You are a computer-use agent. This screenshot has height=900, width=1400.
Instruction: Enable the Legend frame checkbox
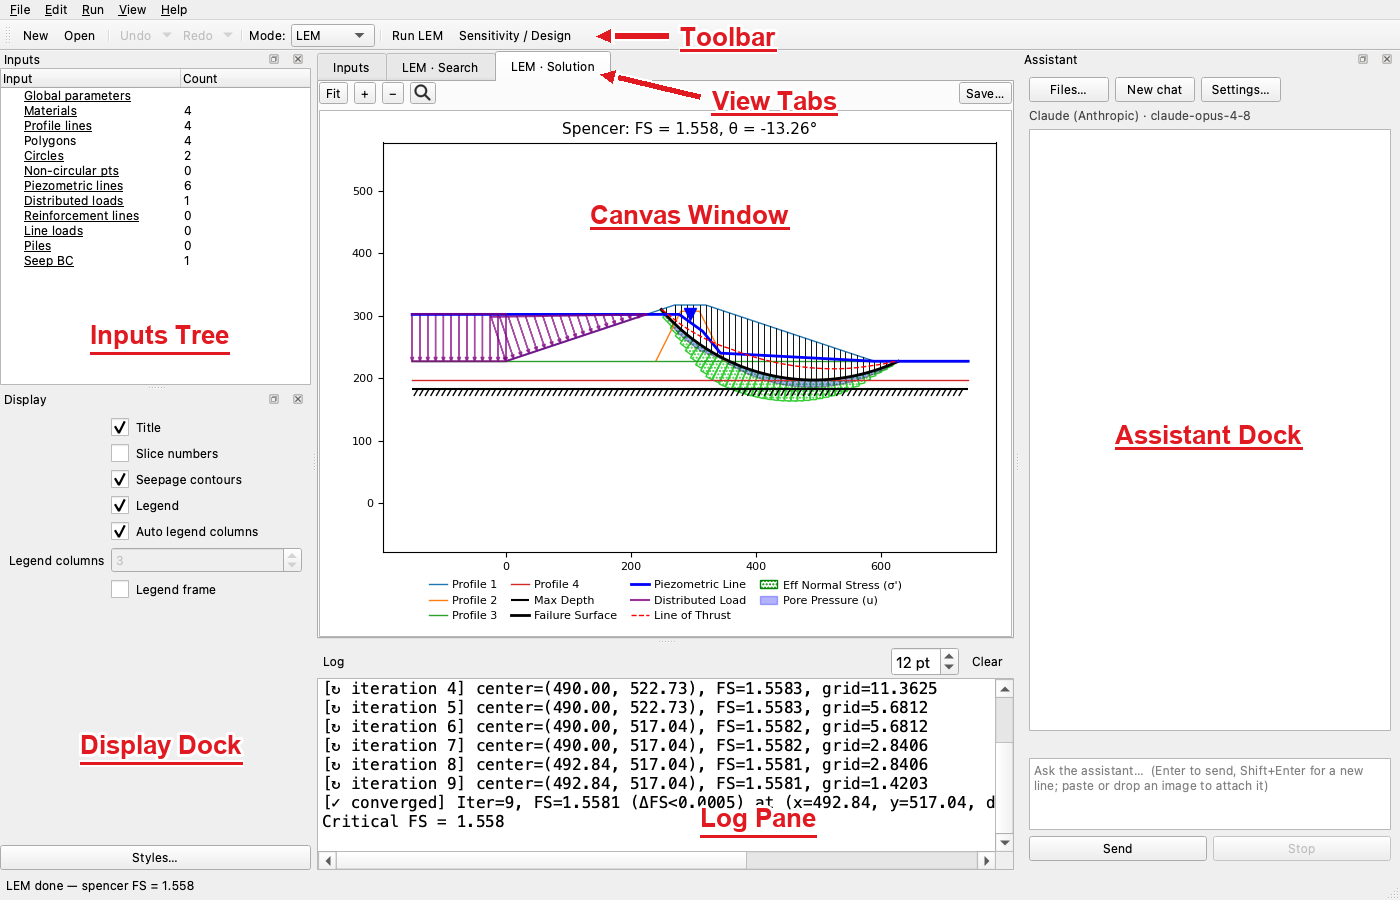coord(120,589)
